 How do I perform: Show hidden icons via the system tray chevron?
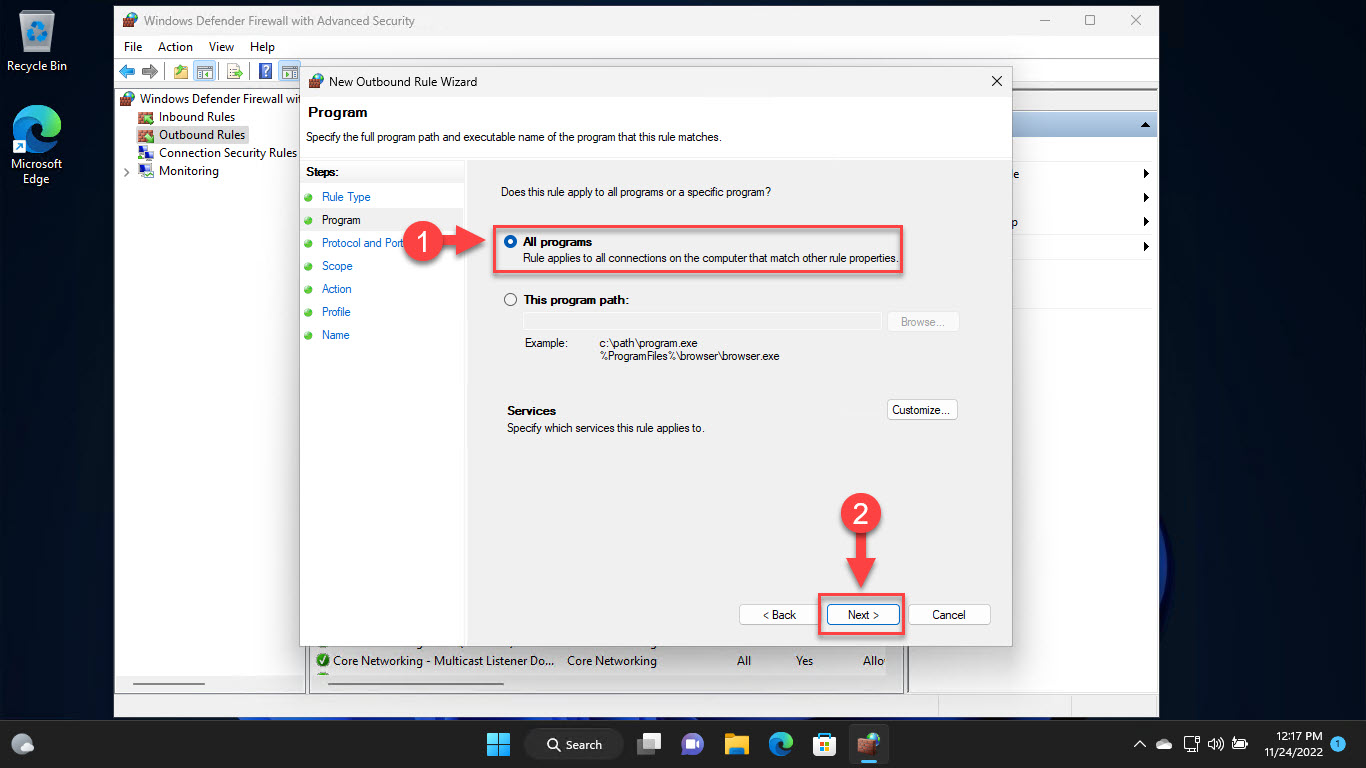[1139, 744]
